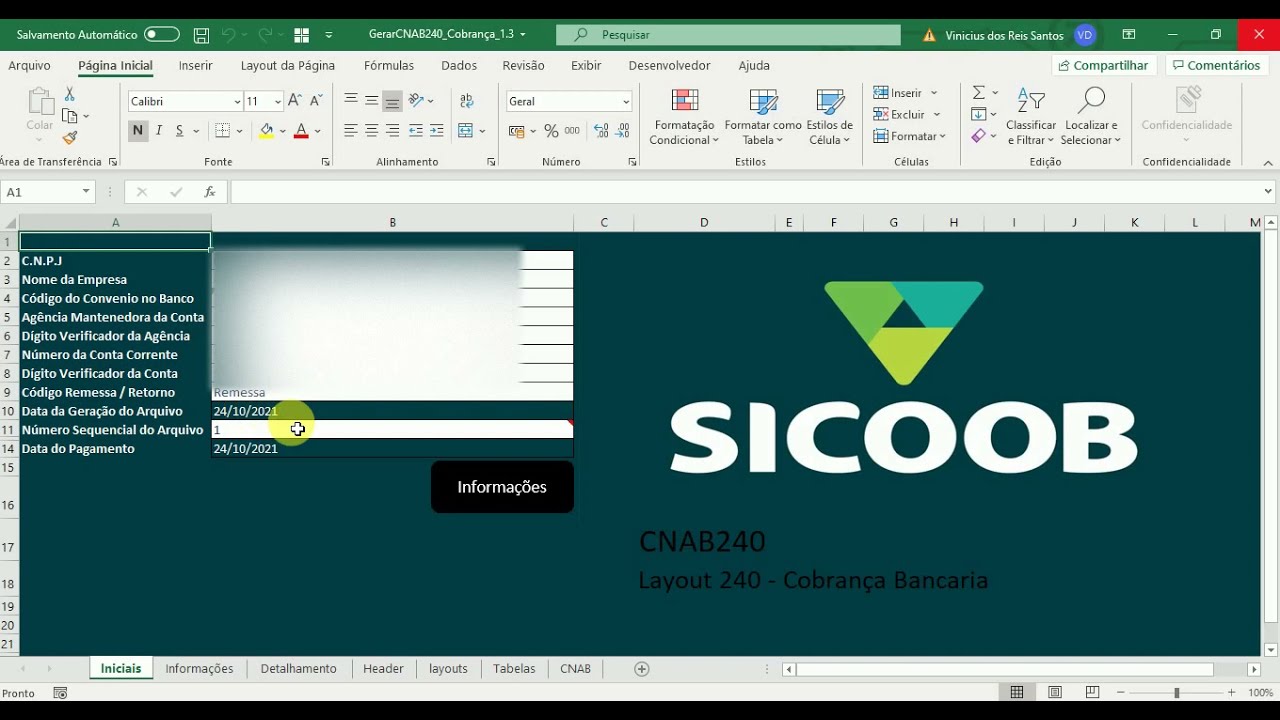Click Decrease Font Size icon
The image size is (1280, 720).
pyautogui.click(x=316, y=101)
